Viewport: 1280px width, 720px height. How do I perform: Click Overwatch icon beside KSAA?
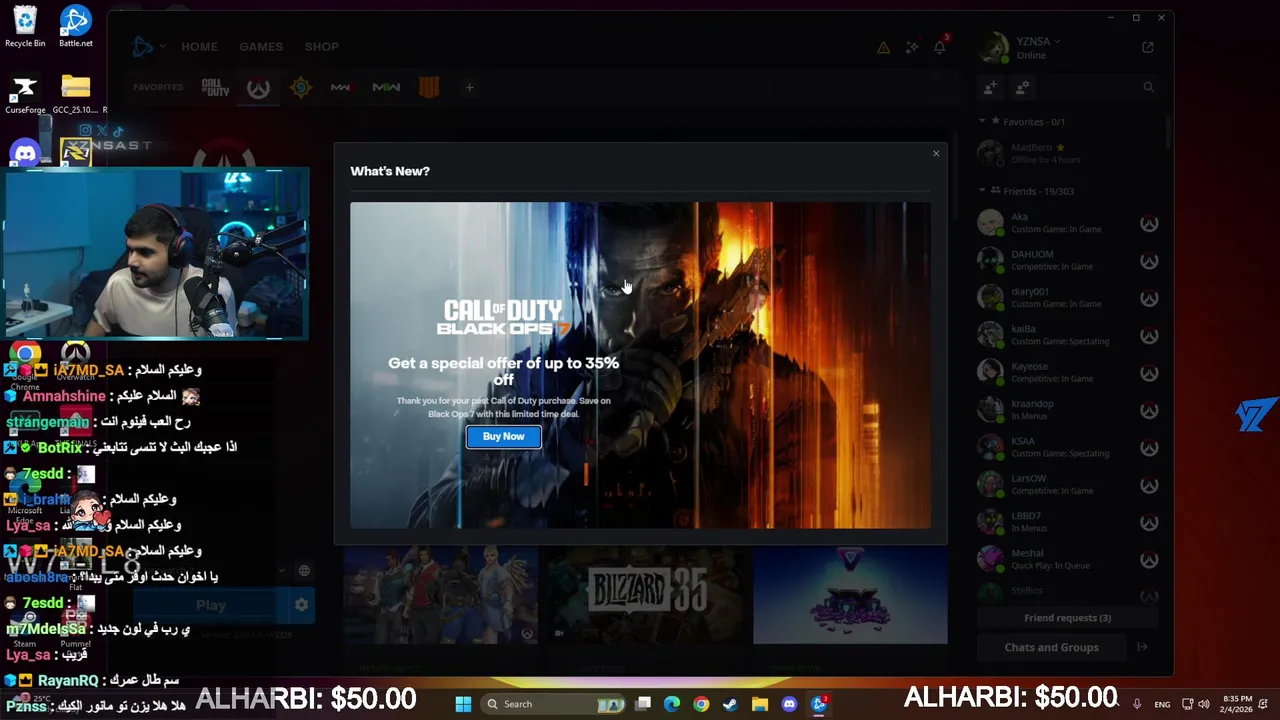click(x=1149, y=448)
